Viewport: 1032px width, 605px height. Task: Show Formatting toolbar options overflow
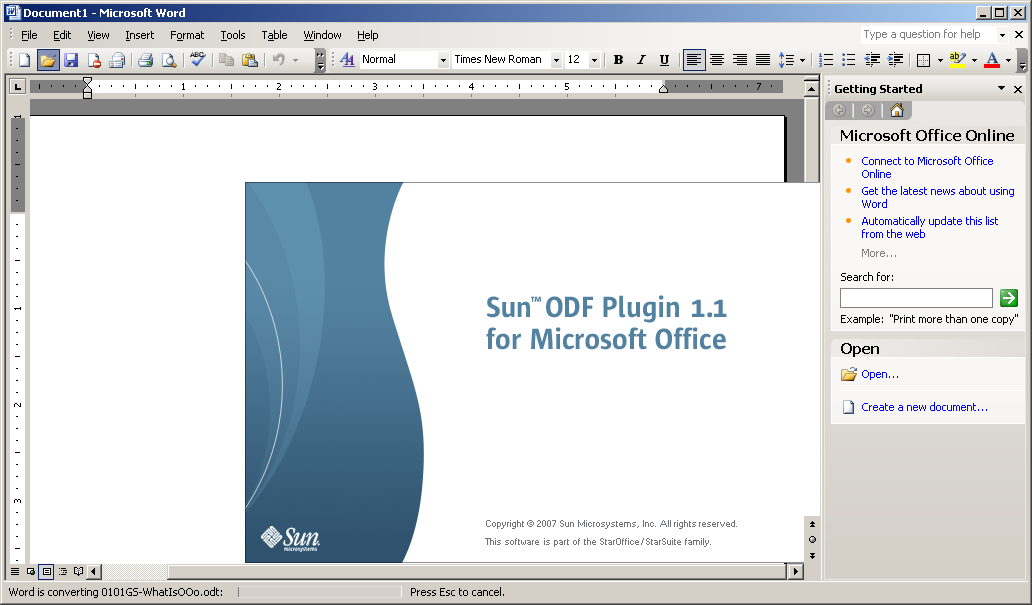pos(1022,61)
